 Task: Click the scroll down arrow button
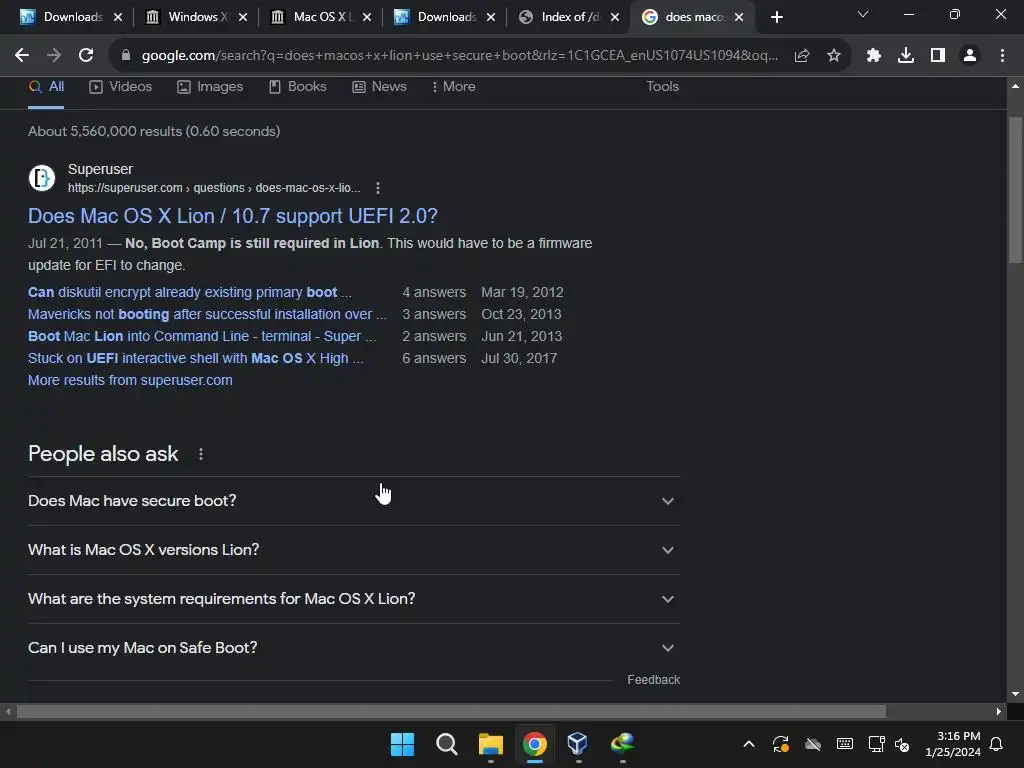pos(1015,694)
